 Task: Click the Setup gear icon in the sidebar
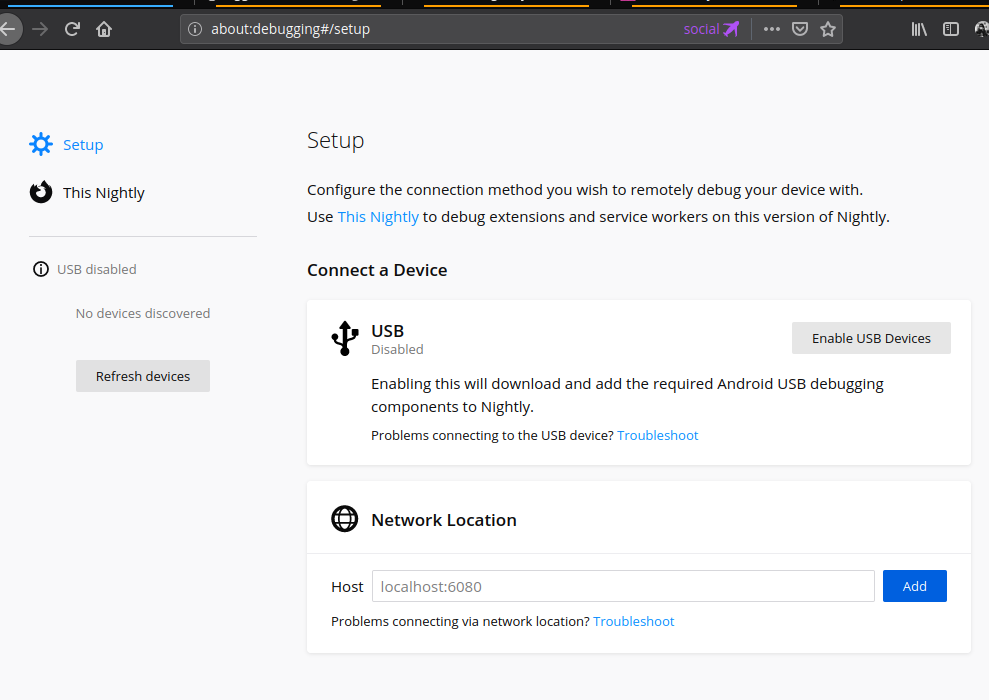[x=41, y=144]
